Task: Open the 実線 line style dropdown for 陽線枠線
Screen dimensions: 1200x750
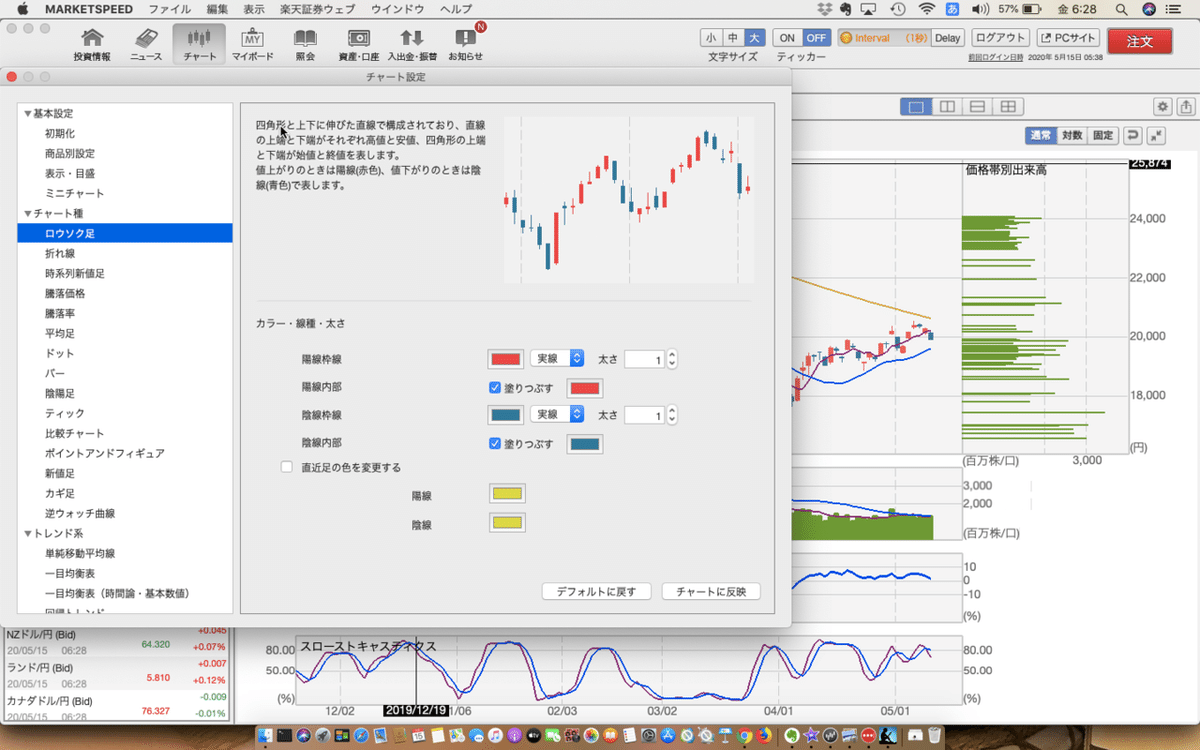Action: coord(557,358)
